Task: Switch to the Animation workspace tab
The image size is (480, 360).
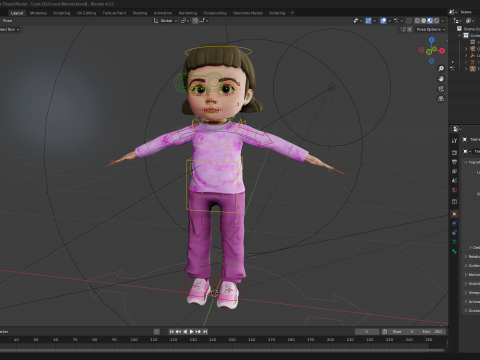Action: (x=163, y=13)
